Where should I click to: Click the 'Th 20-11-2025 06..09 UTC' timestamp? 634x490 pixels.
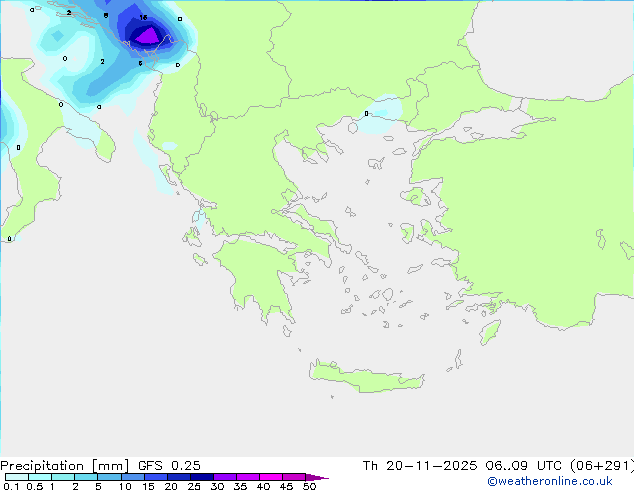(x=464, y=466)
